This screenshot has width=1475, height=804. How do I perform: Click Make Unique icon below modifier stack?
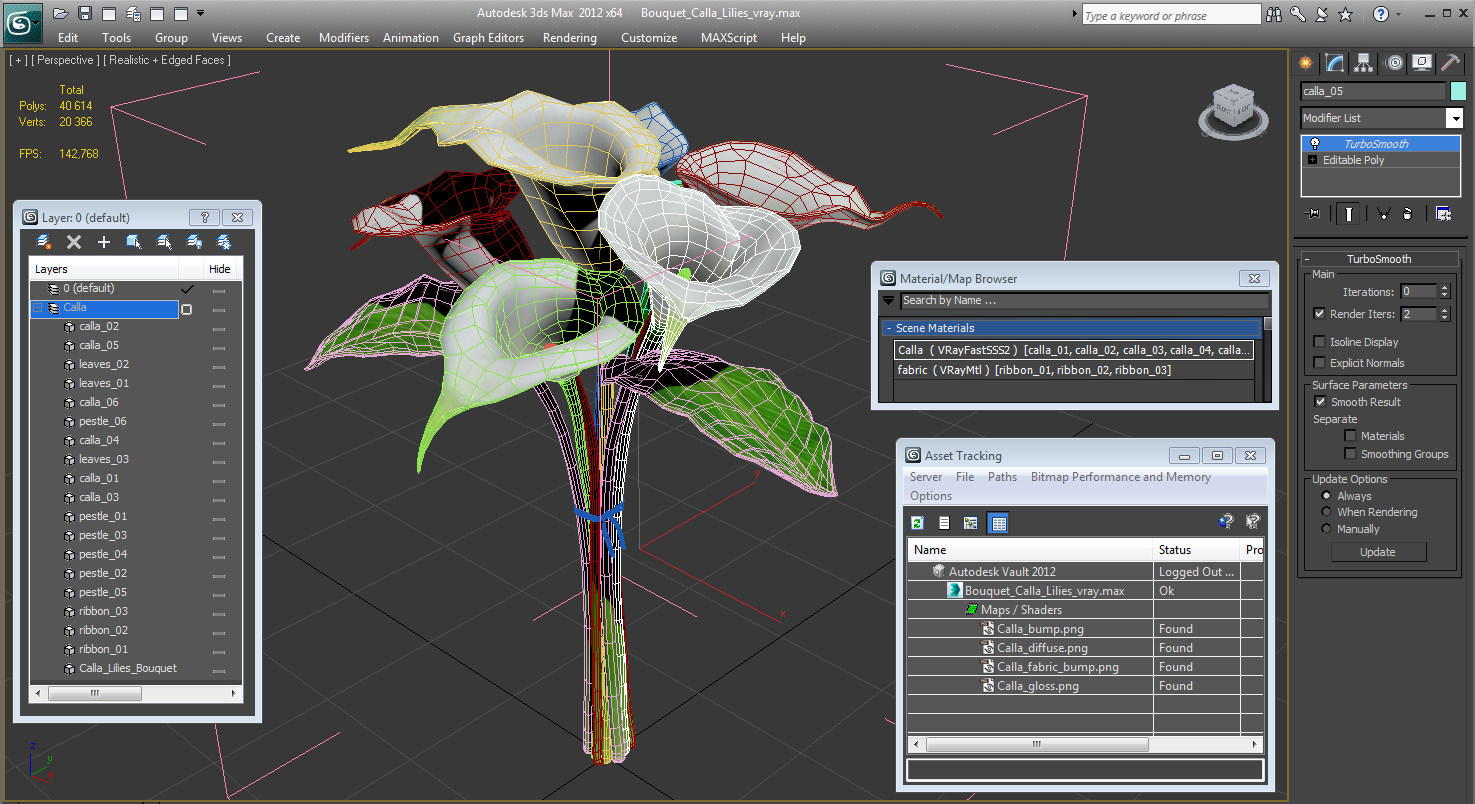click(1384, 213)
